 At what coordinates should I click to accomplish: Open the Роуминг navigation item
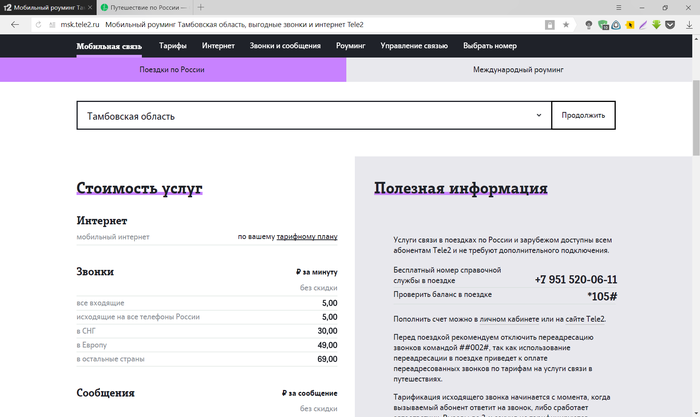[x=350, y=46]
